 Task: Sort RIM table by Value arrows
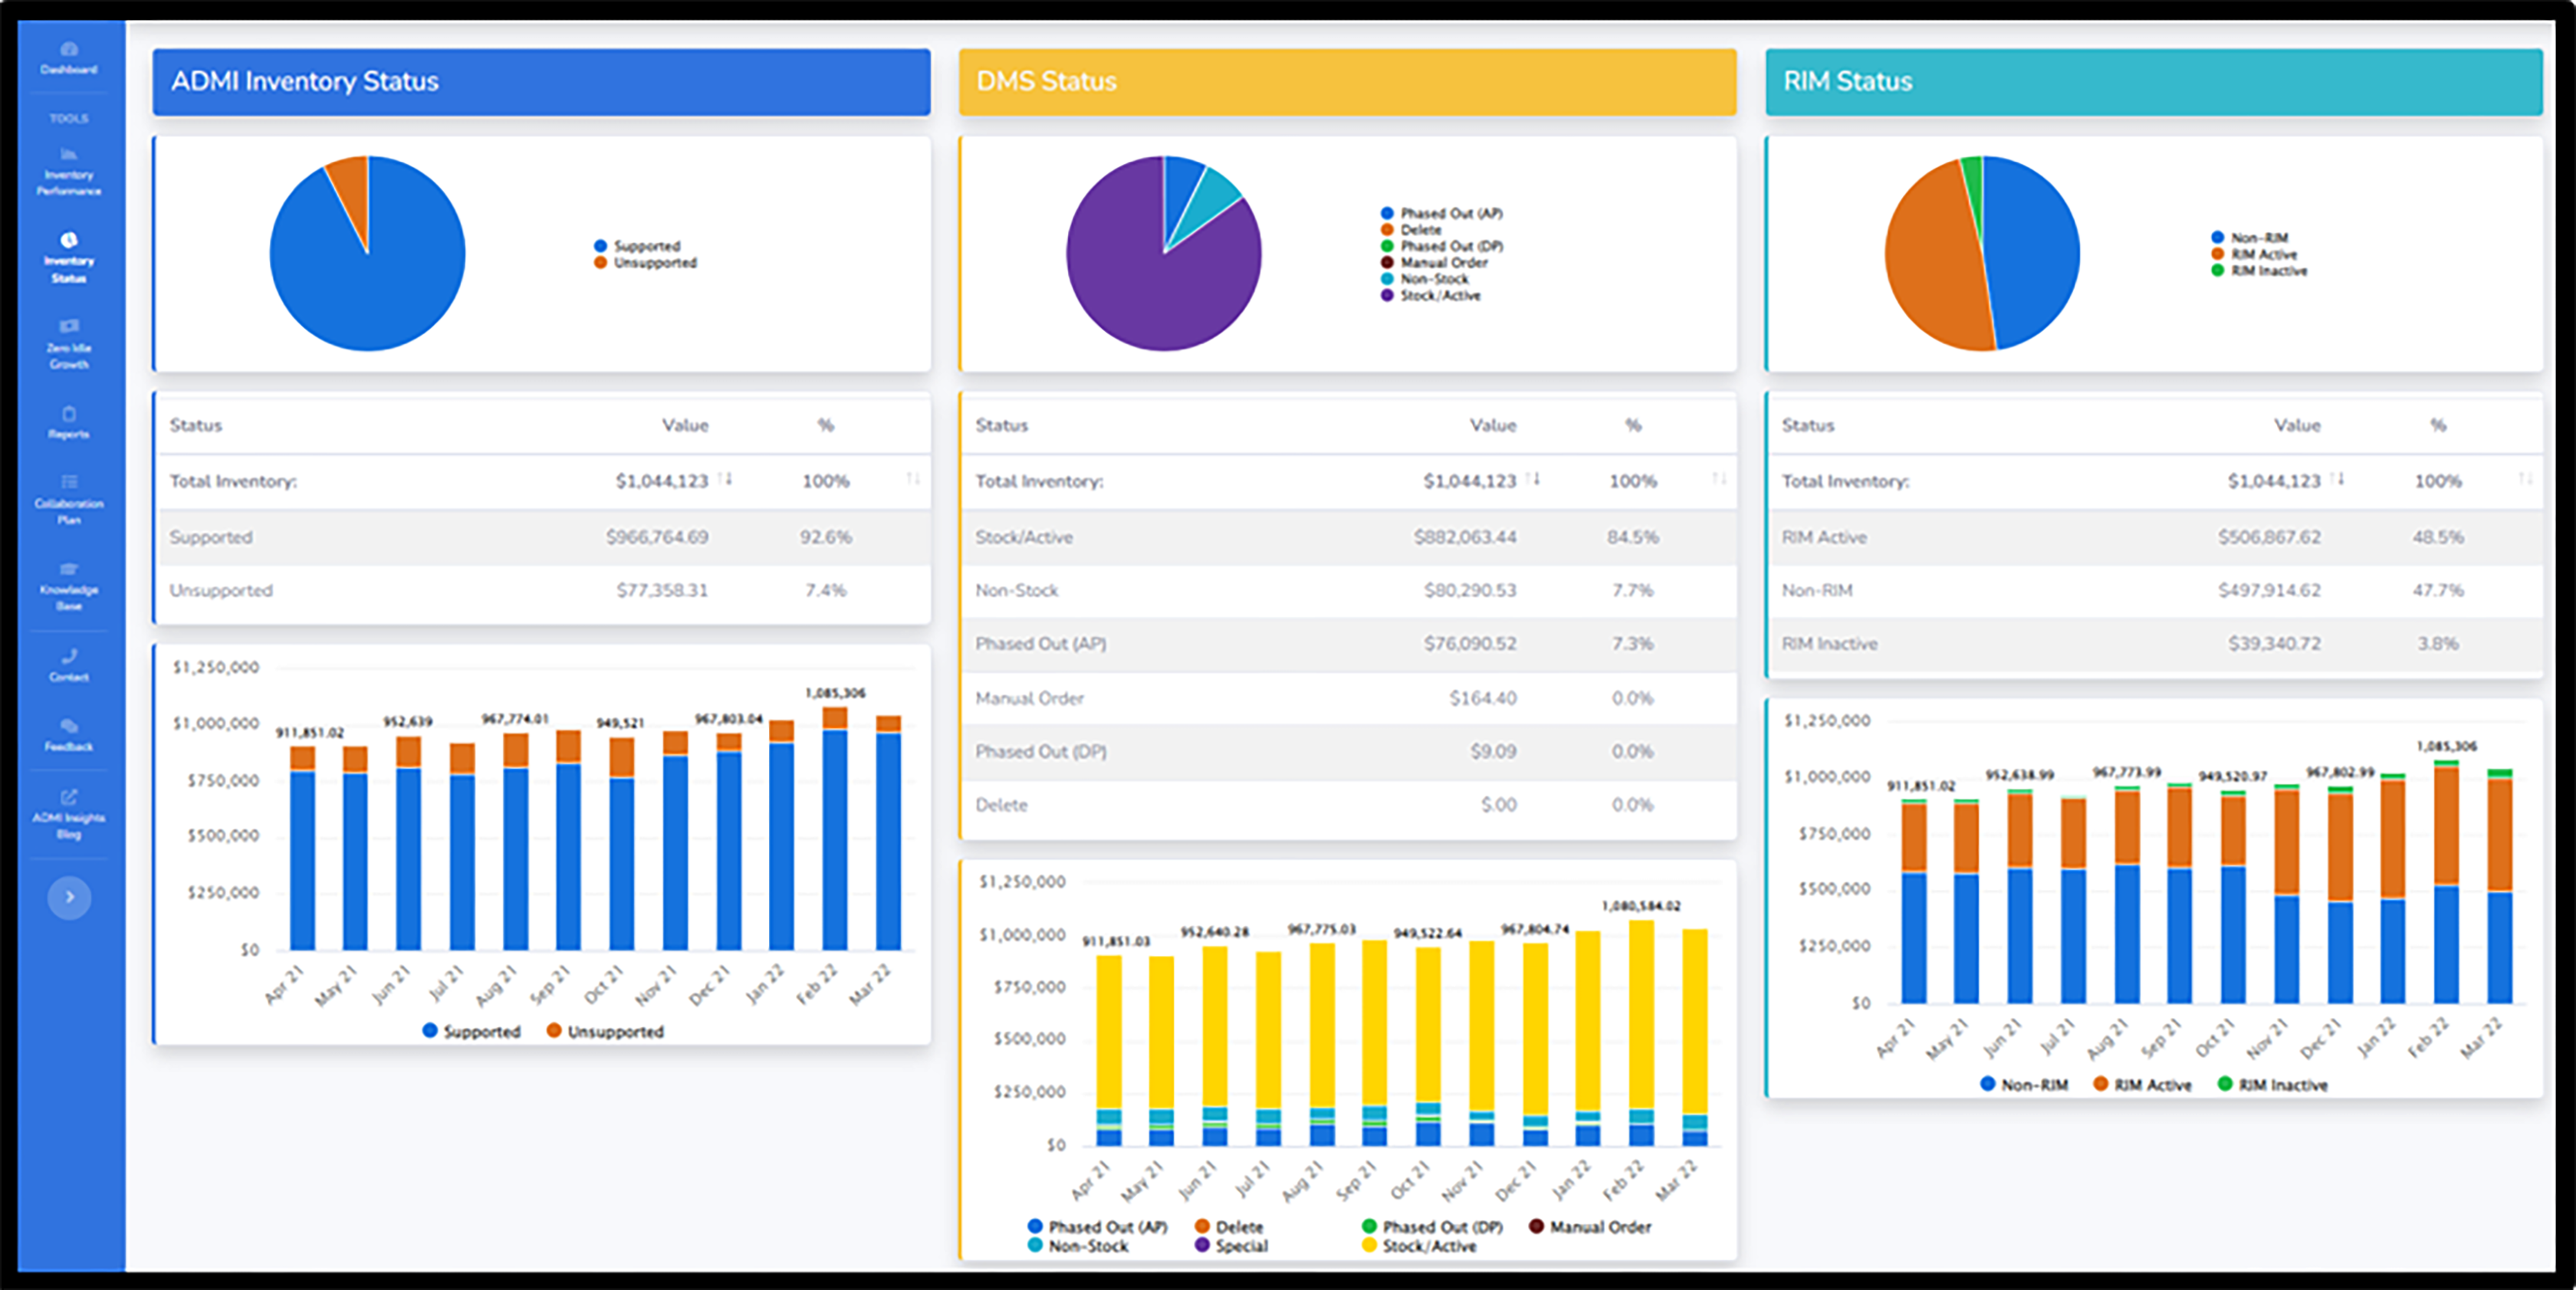(x=2337, y=479)
